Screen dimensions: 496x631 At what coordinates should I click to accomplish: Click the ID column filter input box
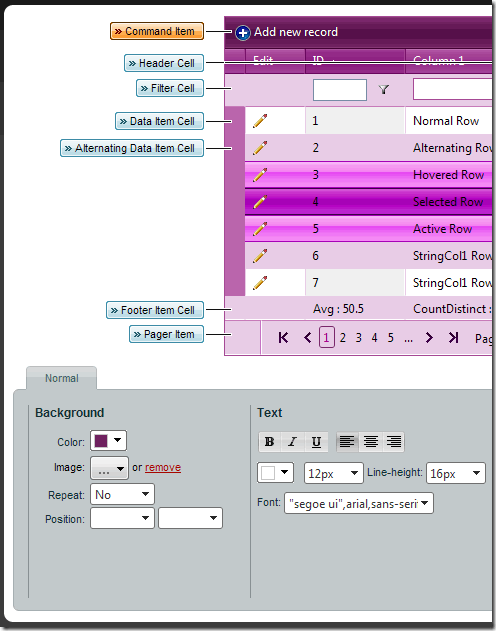click(x=340, y=89)
